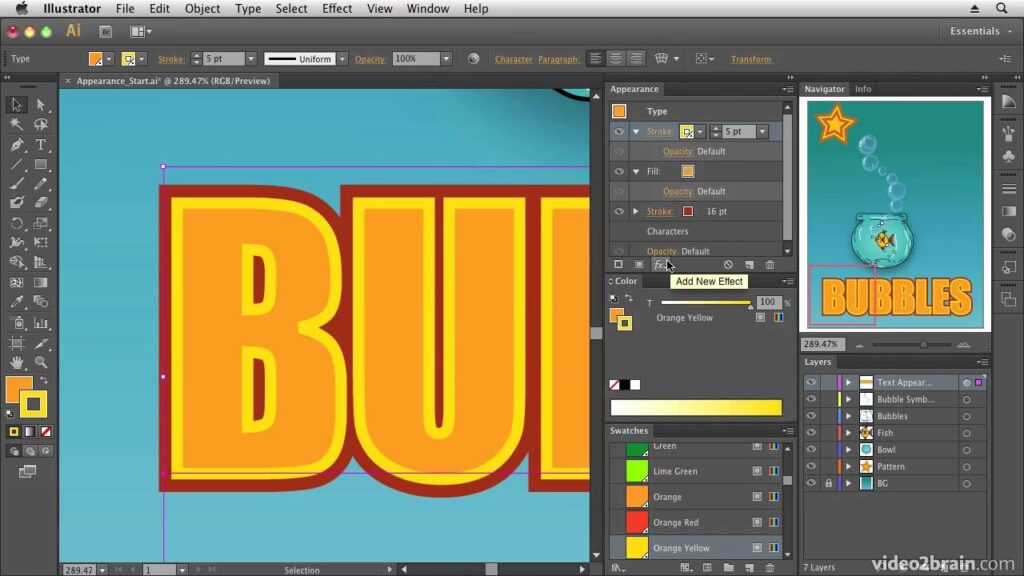This screenshot has width=1024, height=576.
Task: Click the Opacity 100% input field
Action: pos(414,59)
